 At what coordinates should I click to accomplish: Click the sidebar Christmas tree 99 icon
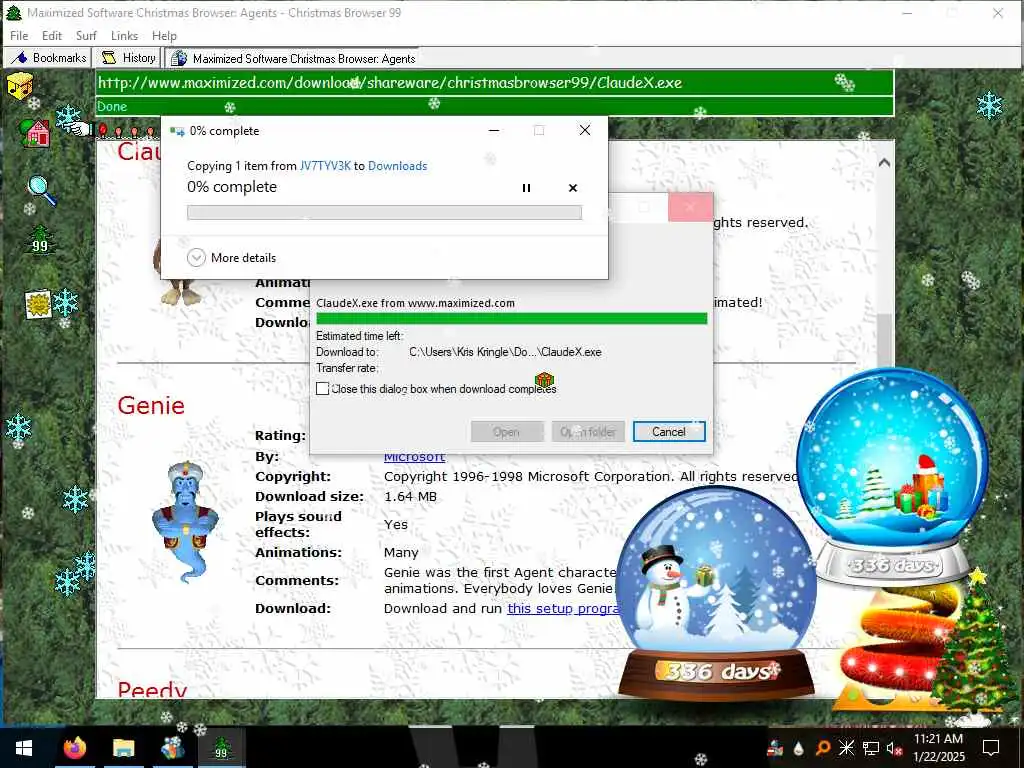pos(40,240)
